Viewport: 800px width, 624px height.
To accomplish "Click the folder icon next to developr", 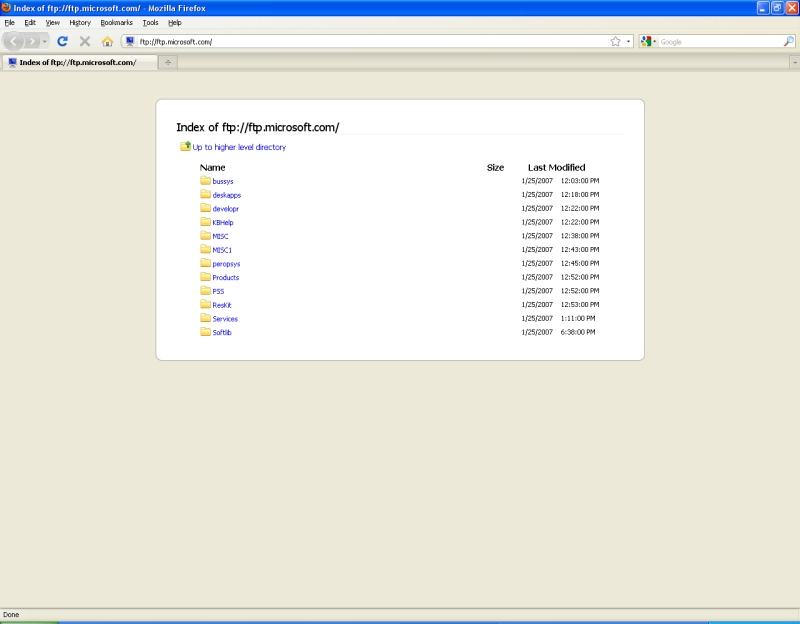I will [205, 208].
